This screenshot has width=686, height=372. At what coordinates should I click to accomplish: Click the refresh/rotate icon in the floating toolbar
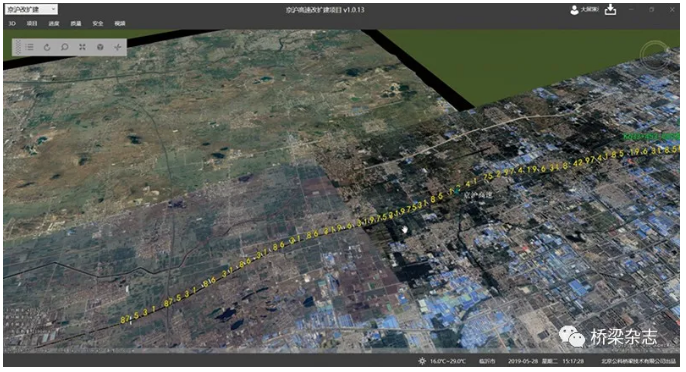click(x=47, y=47)
